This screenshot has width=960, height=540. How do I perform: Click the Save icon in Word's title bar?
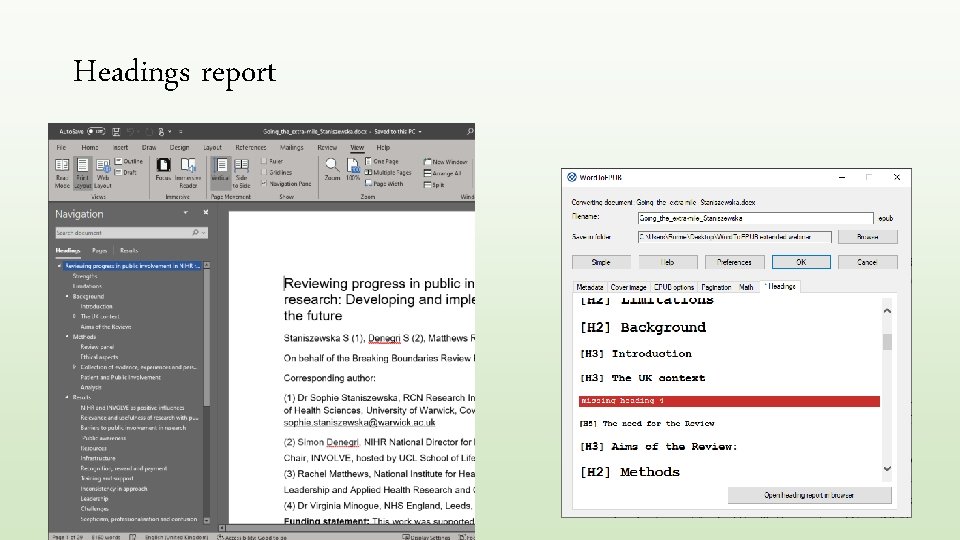[x=116, y=132]
